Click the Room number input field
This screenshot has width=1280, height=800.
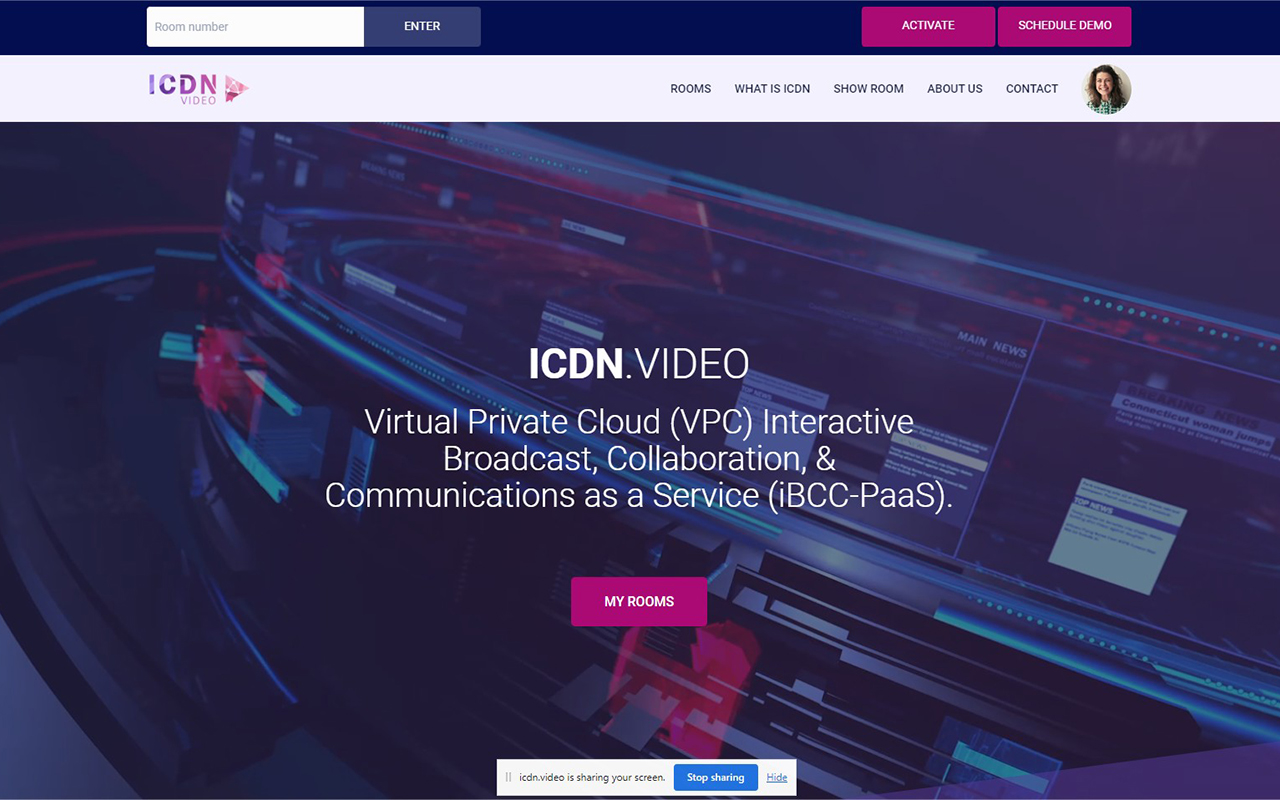point(255,27)
